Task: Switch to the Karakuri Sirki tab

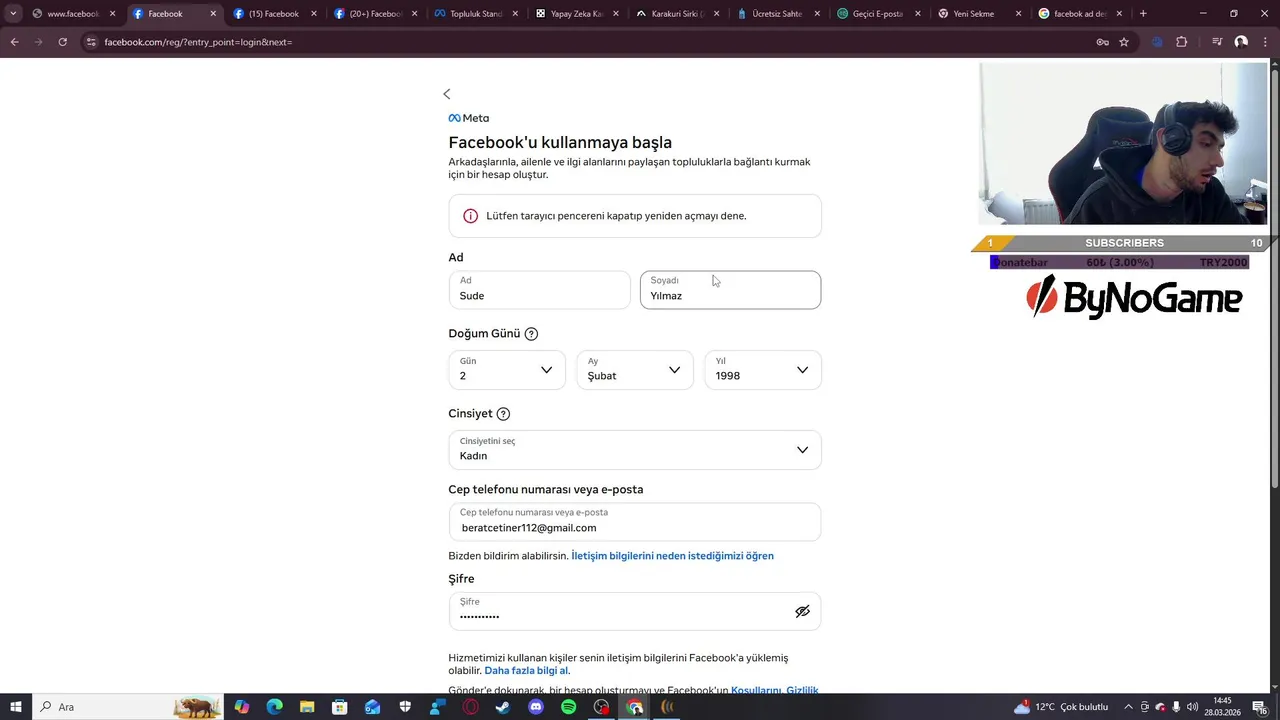Action: [669, 14]
